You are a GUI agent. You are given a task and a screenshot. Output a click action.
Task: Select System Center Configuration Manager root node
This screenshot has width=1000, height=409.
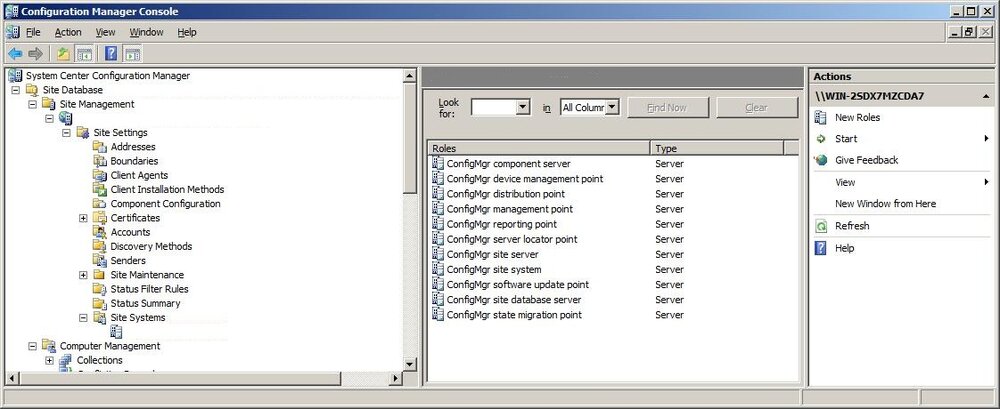(108, 75)
